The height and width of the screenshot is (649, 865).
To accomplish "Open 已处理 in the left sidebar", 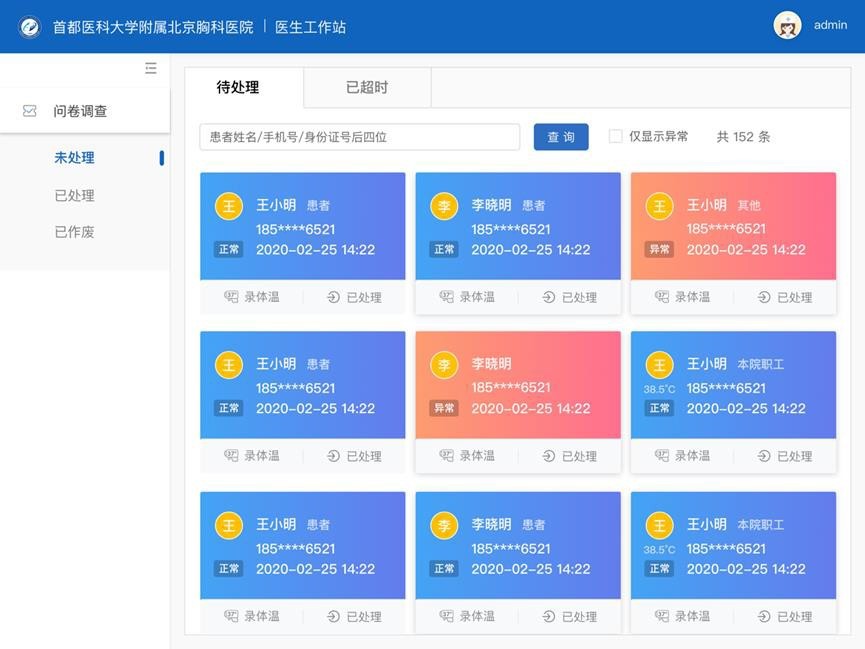I will click(74, 196).
